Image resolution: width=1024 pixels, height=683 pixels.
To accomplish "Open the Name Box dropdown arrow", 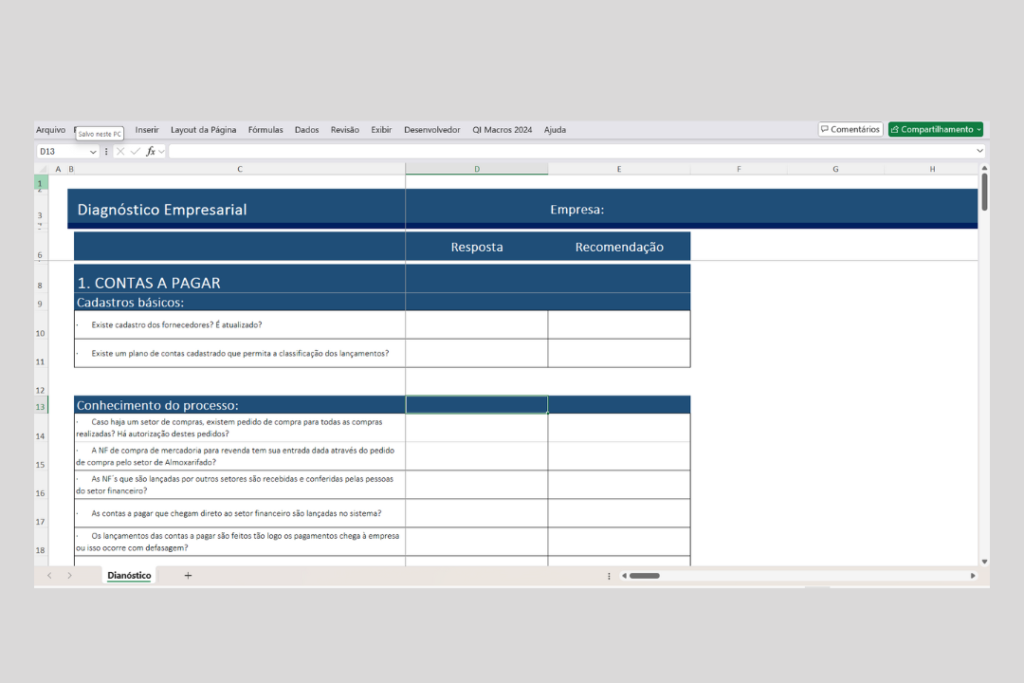I will [x=93, y=152].
